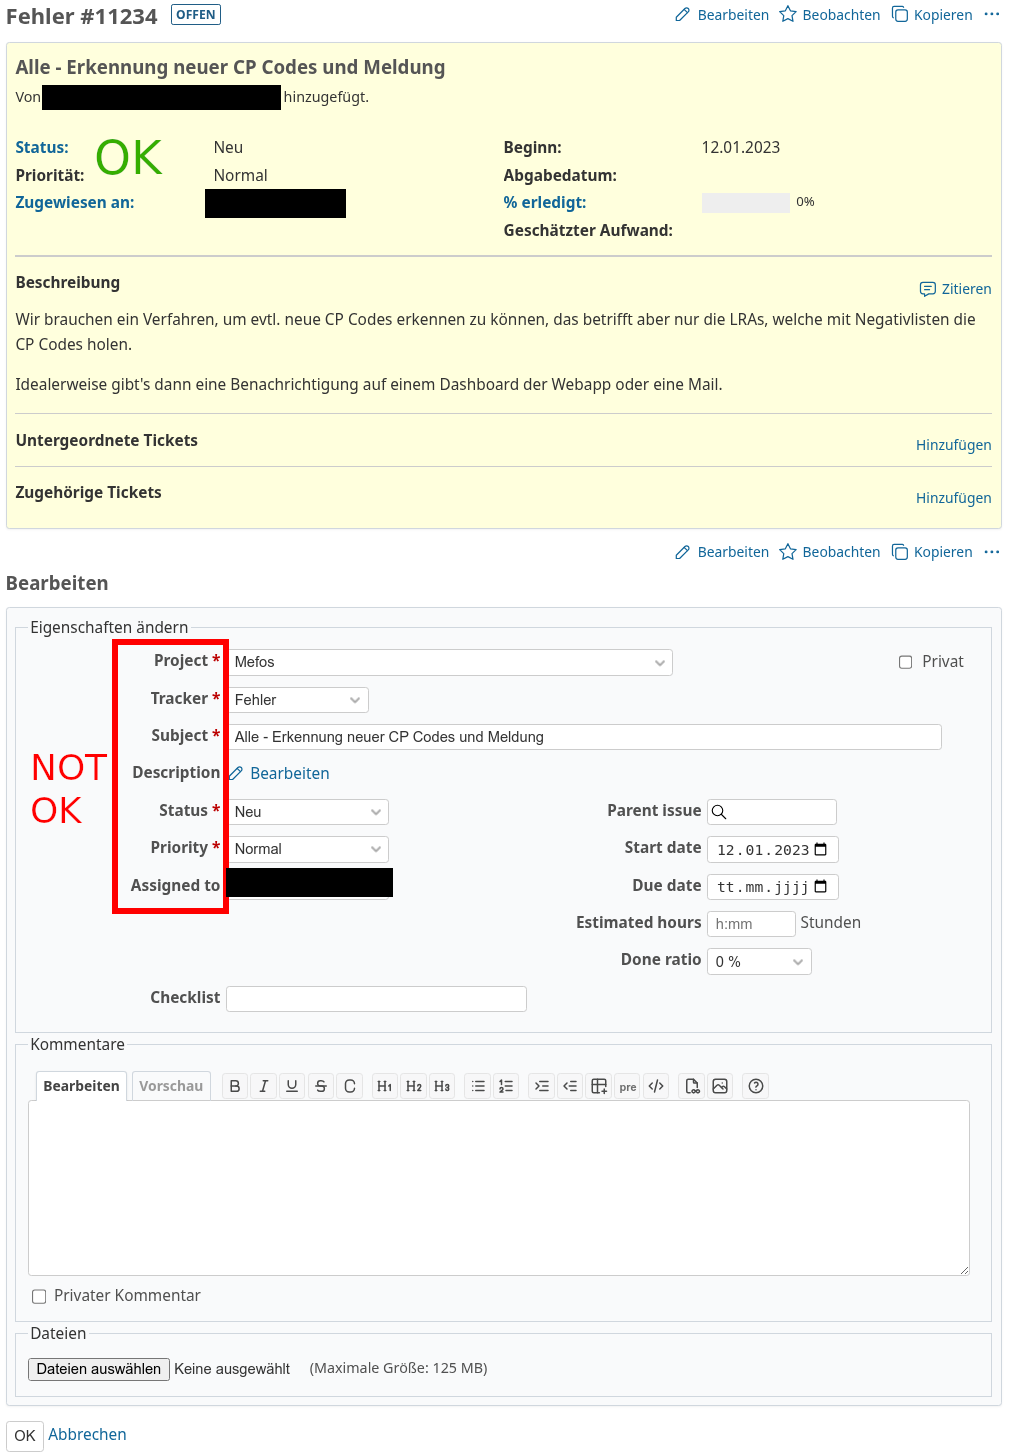Insert image into comment
The width and height of the screenshot is (1011, 1456).
pos(720,1086)
